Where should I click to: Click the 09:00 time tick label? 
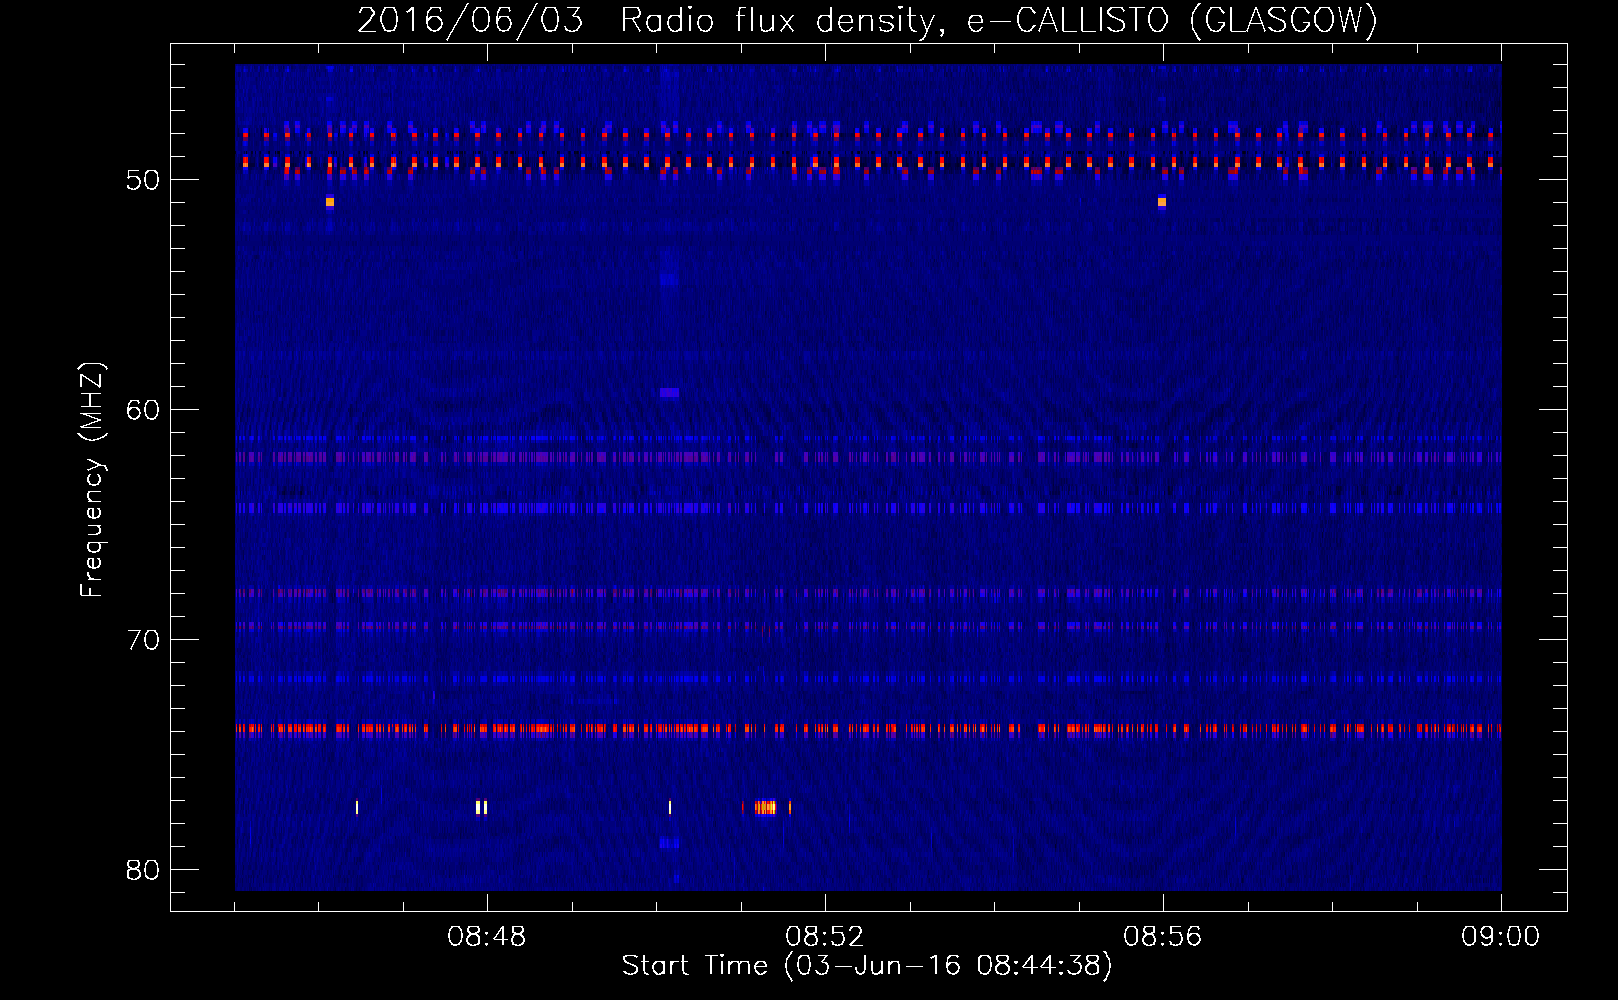(x=1501, y=937)
